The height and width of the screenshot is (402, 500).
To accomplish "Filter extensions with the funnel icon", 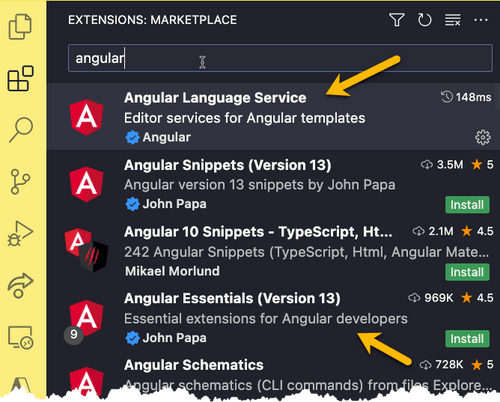I will 397,20.
